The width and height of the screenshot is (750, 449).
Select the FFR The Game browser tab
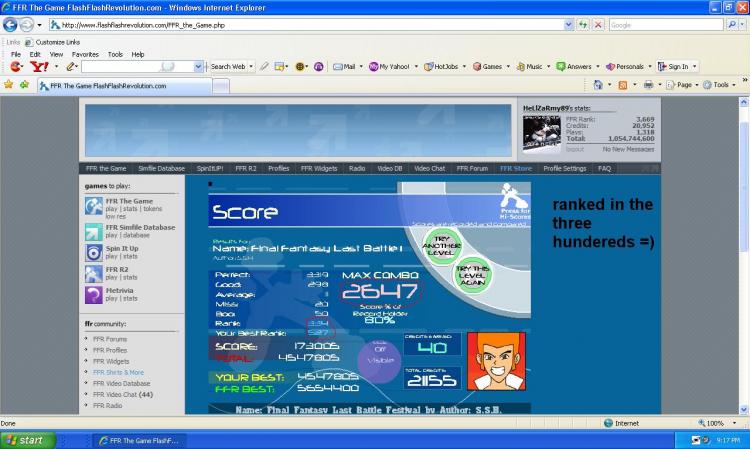point(124,86)
